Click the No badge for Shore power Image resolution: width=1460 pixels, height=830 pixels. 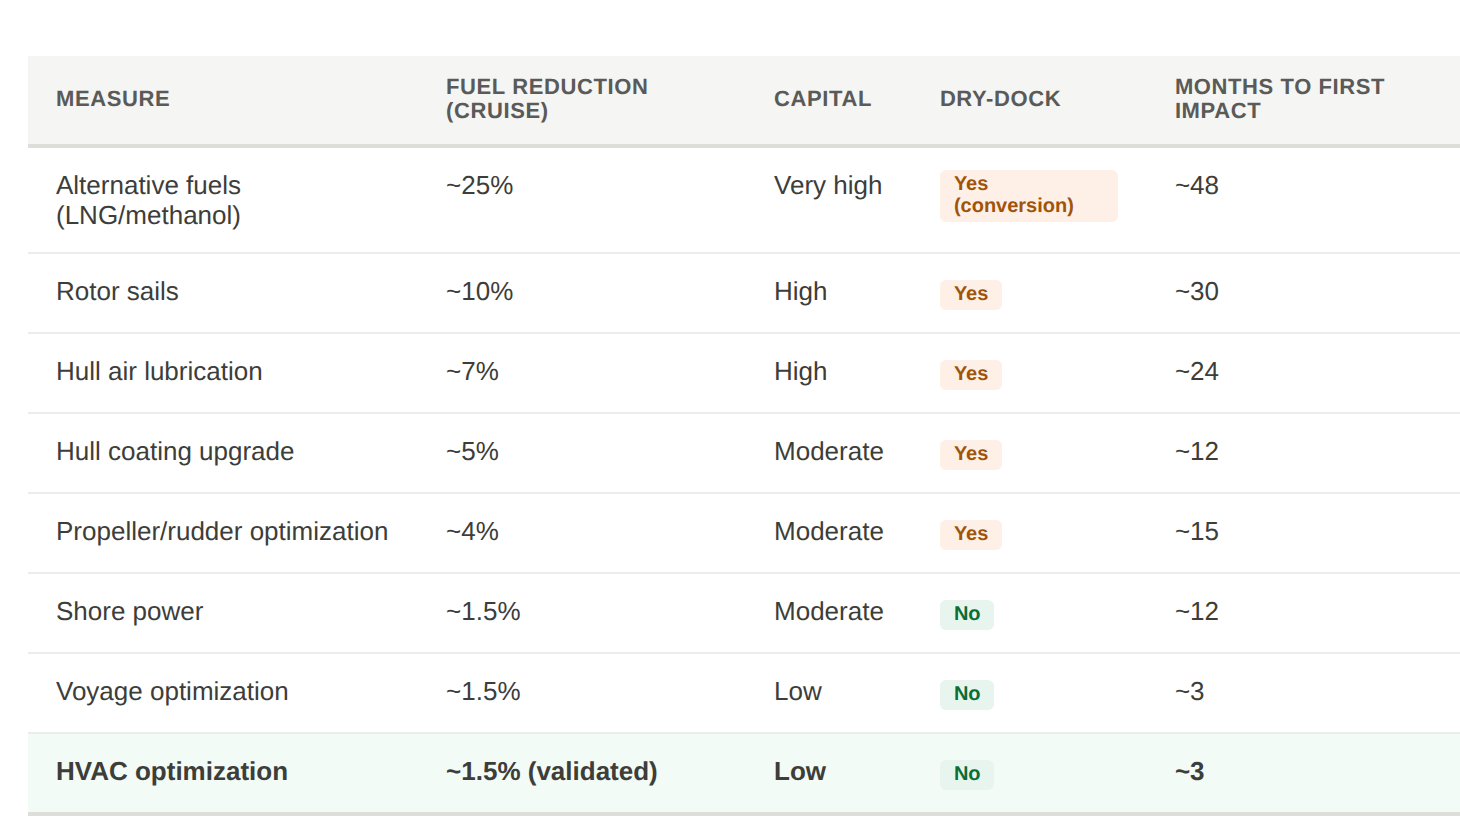tap(966, 614)
